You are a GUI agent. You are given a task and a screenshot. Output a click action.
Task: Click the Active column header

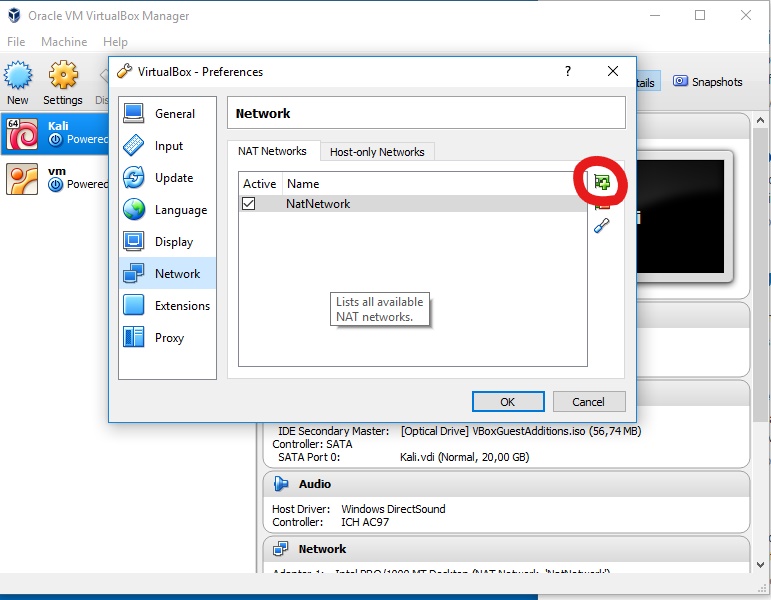260,183
